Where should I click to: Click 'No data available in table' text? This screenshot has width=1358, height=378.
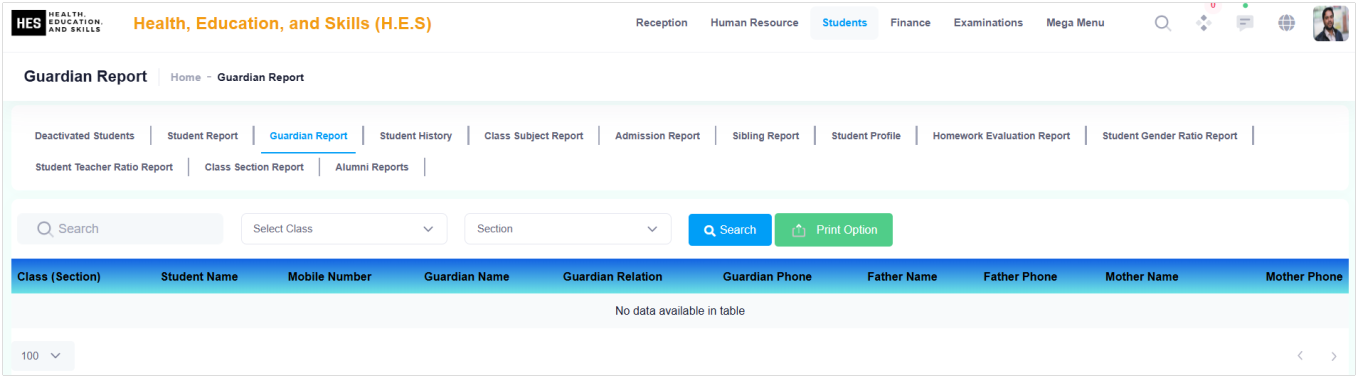click(x=680, y=311)
